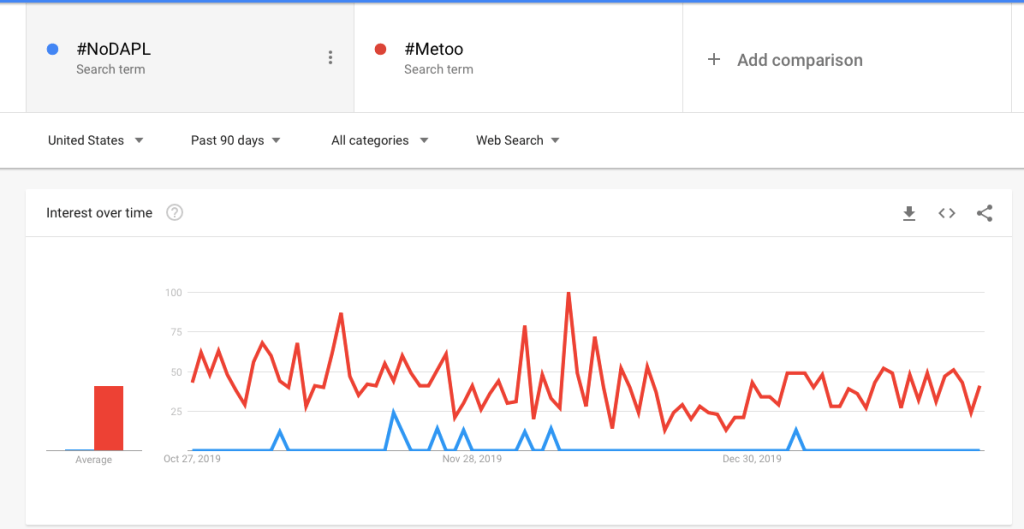Download the Interest over time data
Viewport: 1024px width, 529px height.
pos(909,213)
